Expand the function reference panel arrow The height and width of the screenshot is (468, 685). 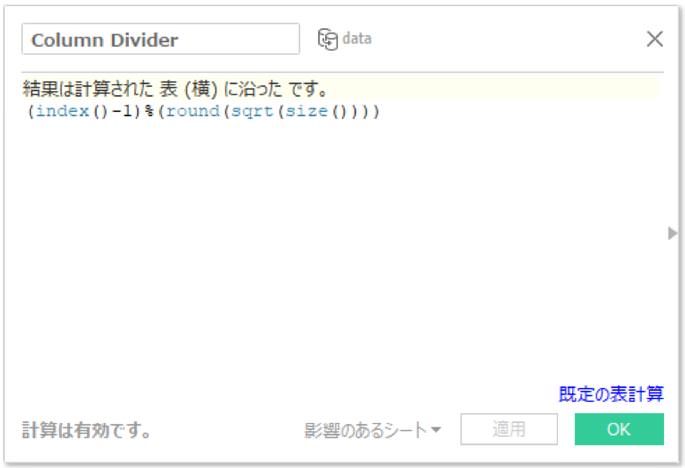pos(672,233)
